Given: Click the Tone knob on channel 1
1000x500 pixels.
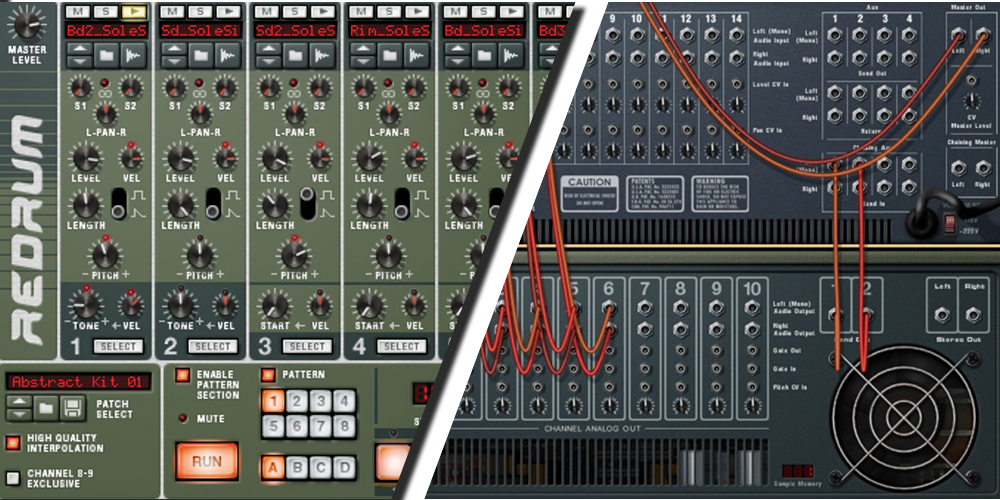Looking at the screenshot, I should coord(85,305).
